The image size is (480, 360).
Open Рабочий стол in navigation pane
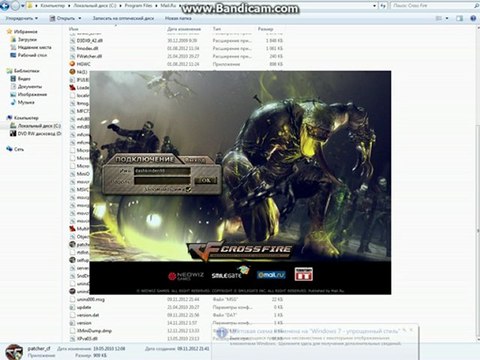click(32, 55)
